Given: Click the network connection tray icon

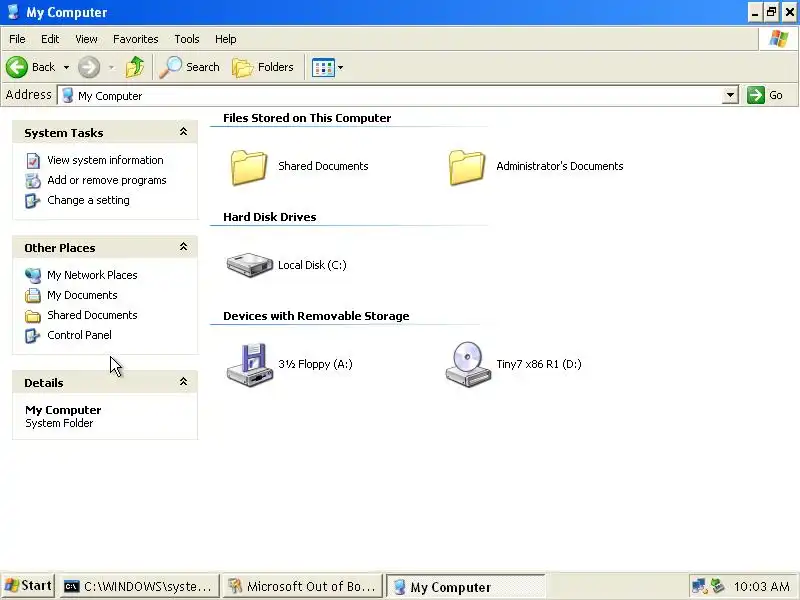Looking at the screenshot, I should tap(699, 586).
